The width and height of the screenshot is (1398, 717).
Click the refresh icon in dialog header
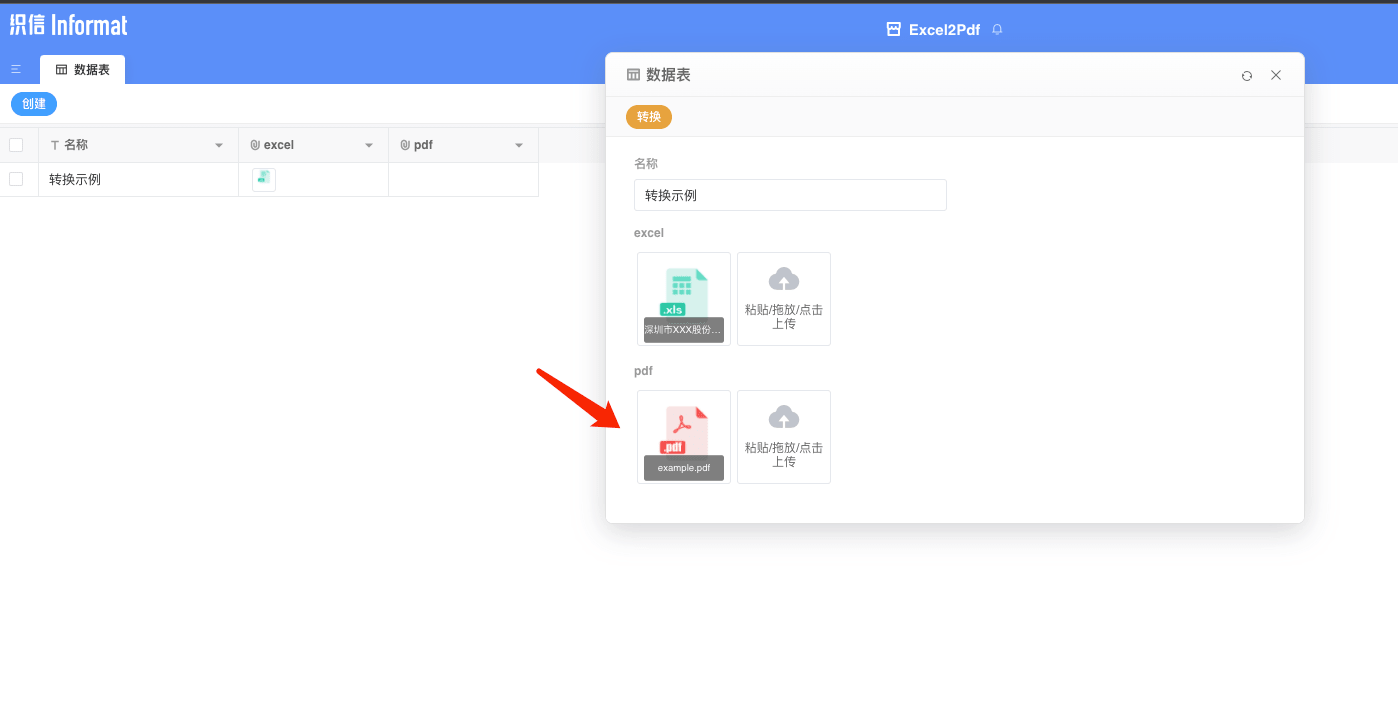pos(1246,75)
